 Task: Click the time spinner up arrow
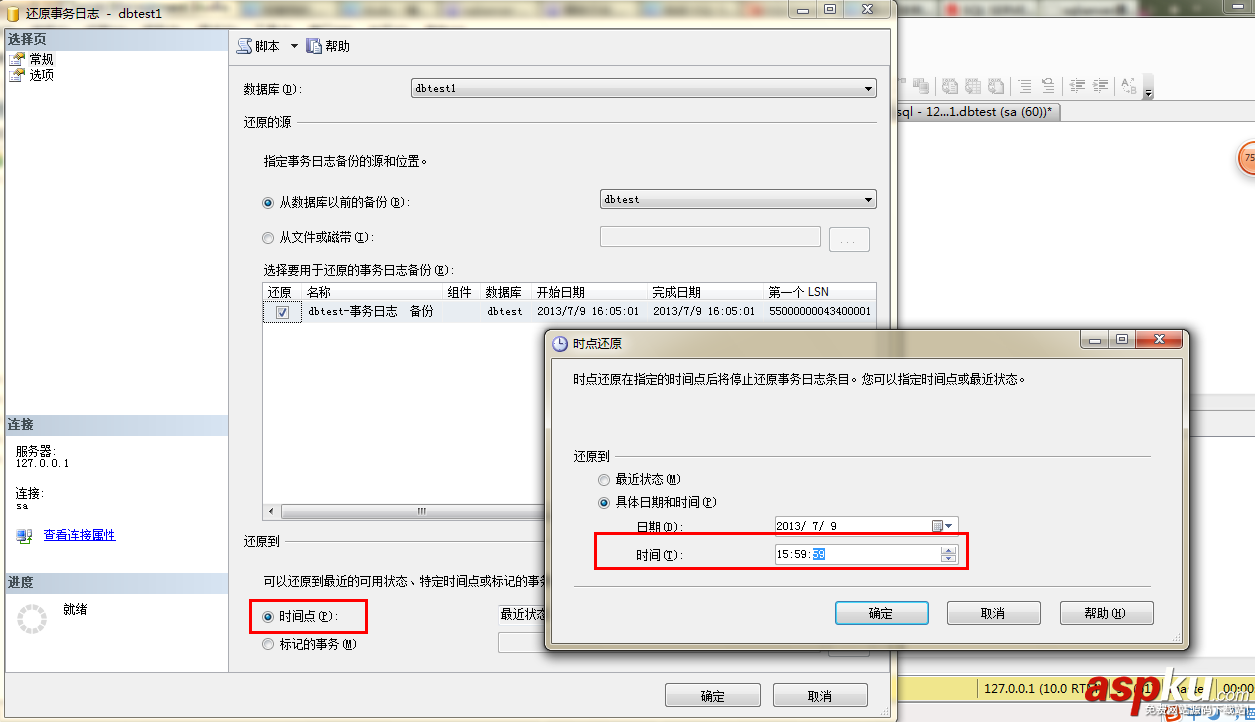[x=948, y=549]
